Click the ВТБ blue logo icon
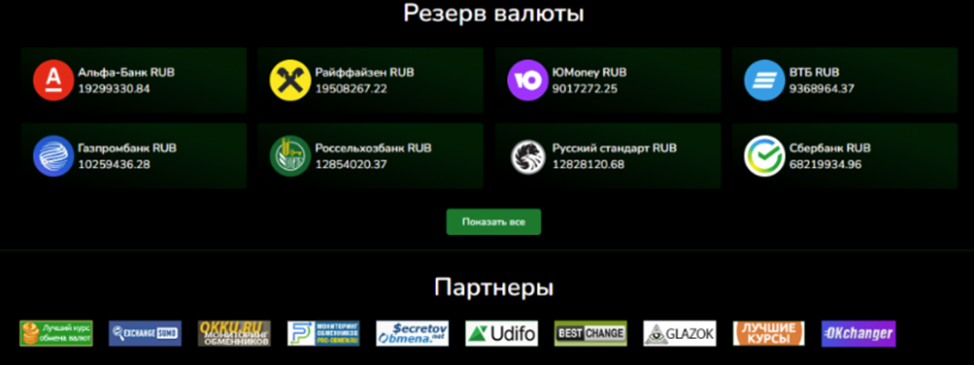The height and width of the screenshot is (365, 974). pyautogui.click(x=765, y=80)
